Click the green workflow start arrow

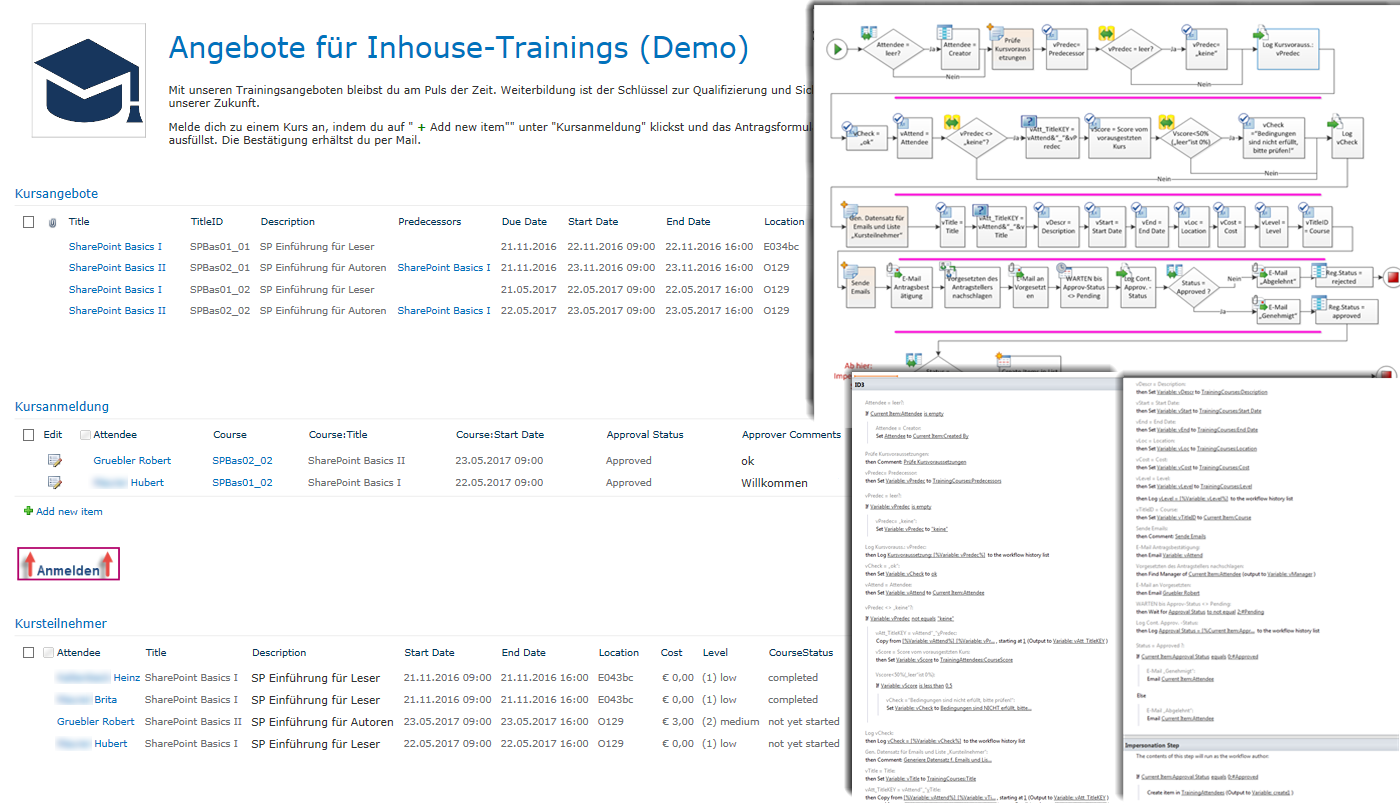(x=836, y=47)
